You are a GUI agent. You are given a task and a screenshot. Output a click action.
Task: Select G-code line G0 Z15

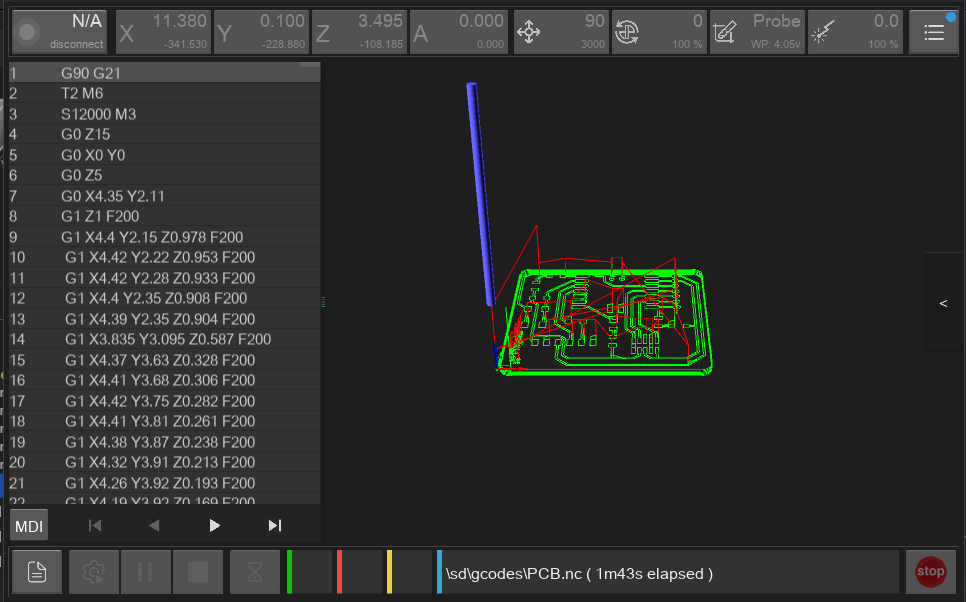[x=164, y=134]
